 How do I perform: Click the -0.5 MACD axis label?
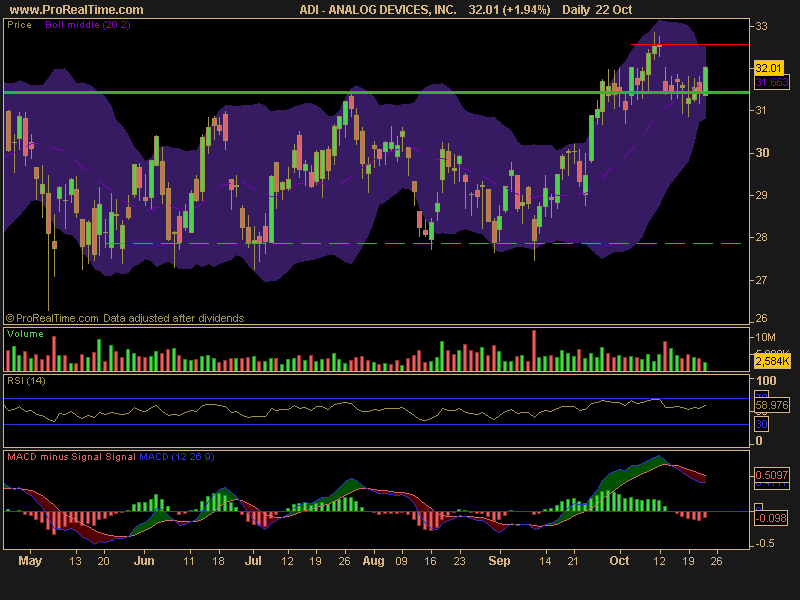click(764, 543)
